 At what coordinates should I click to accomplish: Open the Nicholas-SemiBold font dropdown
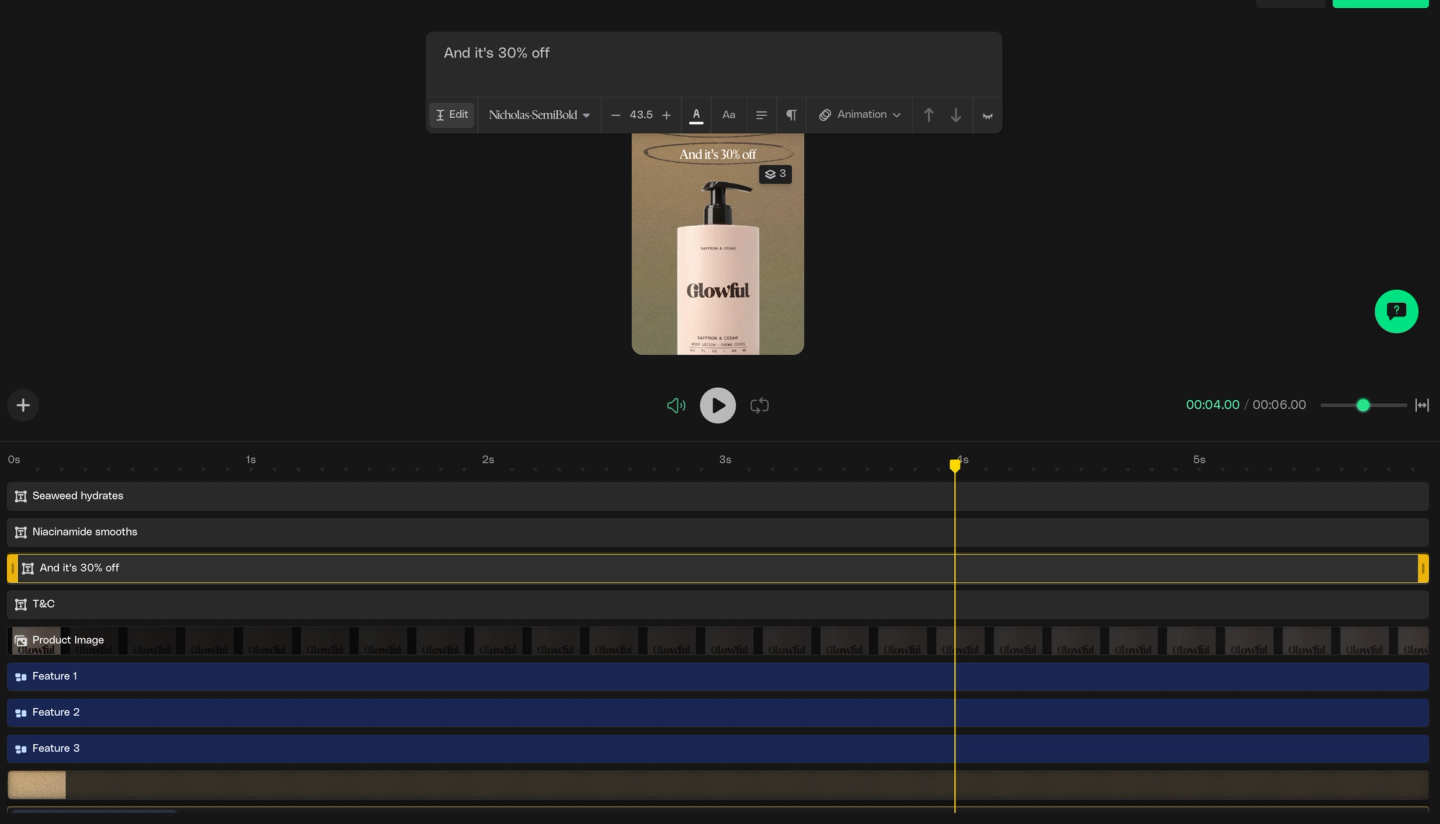click(x=539, y=115)
